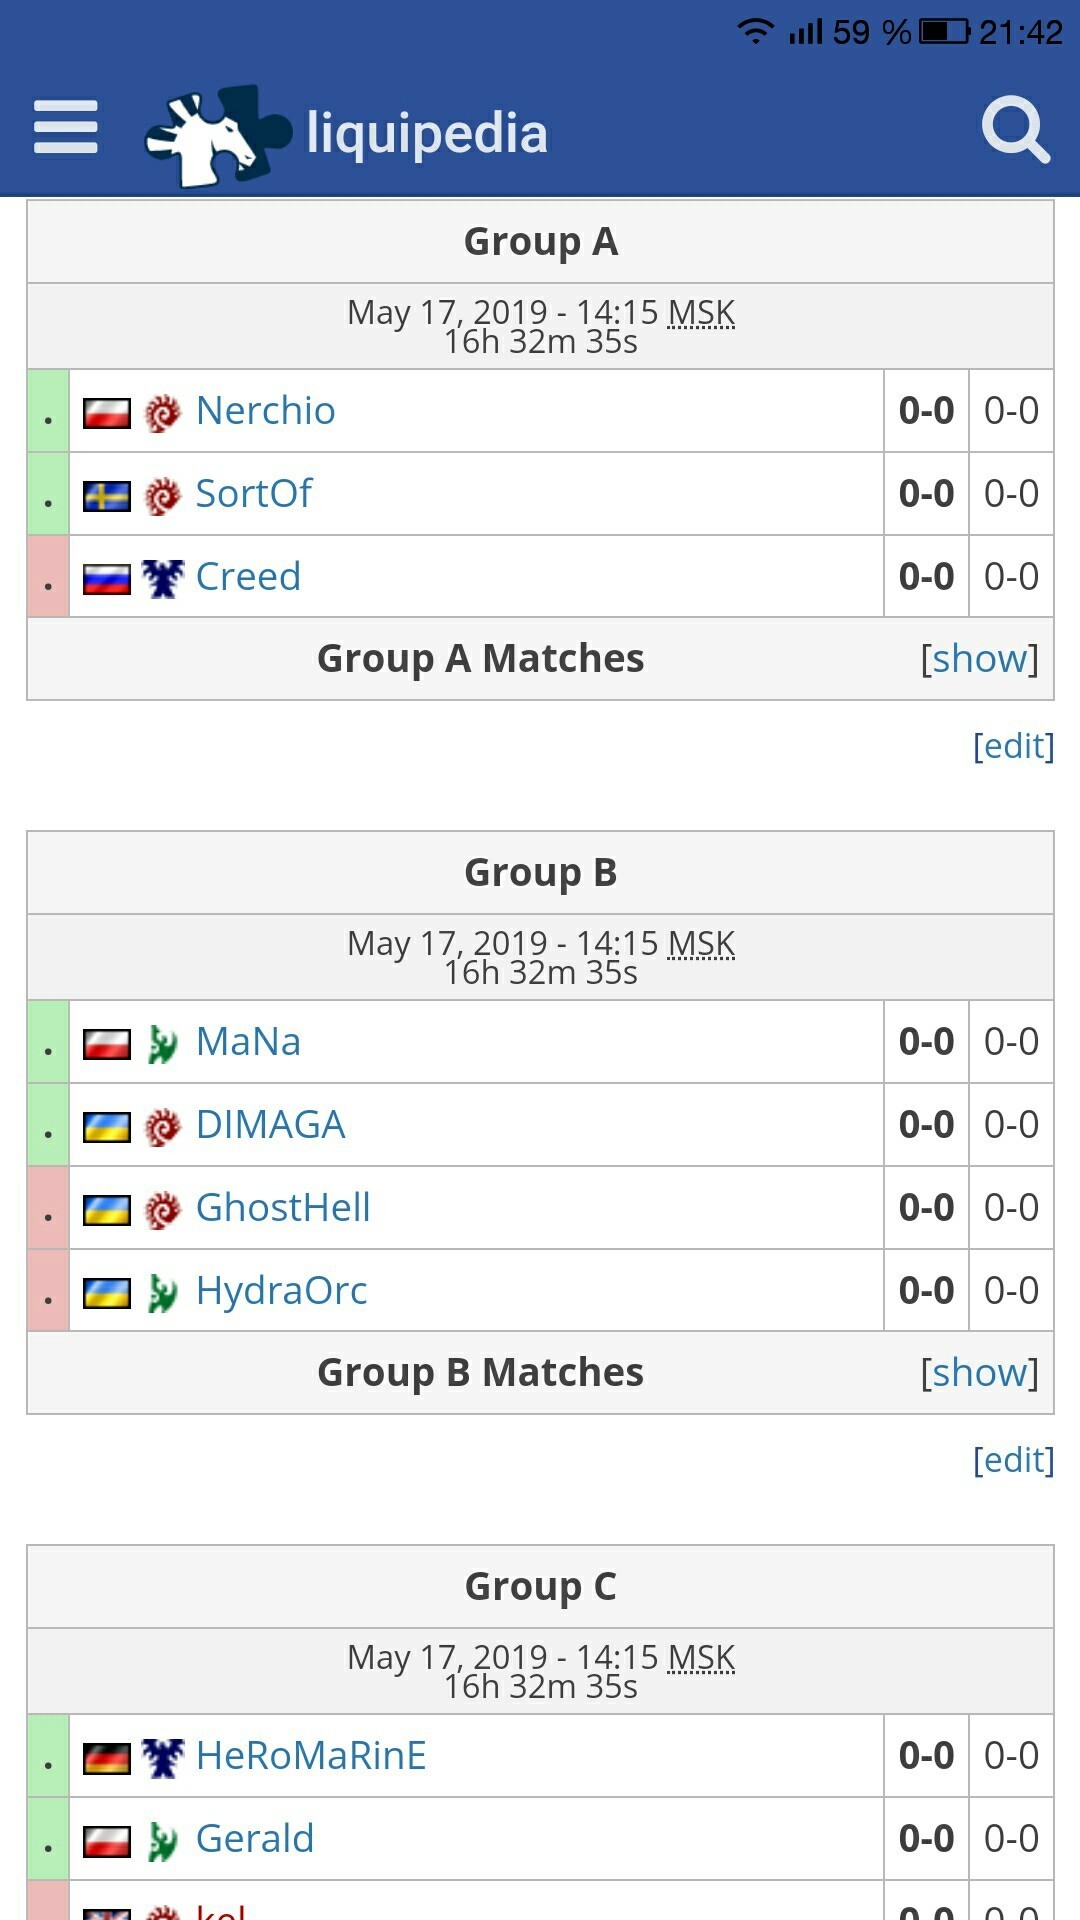Screen dimensions: 1080x1920
Task: Click Sweden flag next to SortOf
Action: click(x=107, y=495)
